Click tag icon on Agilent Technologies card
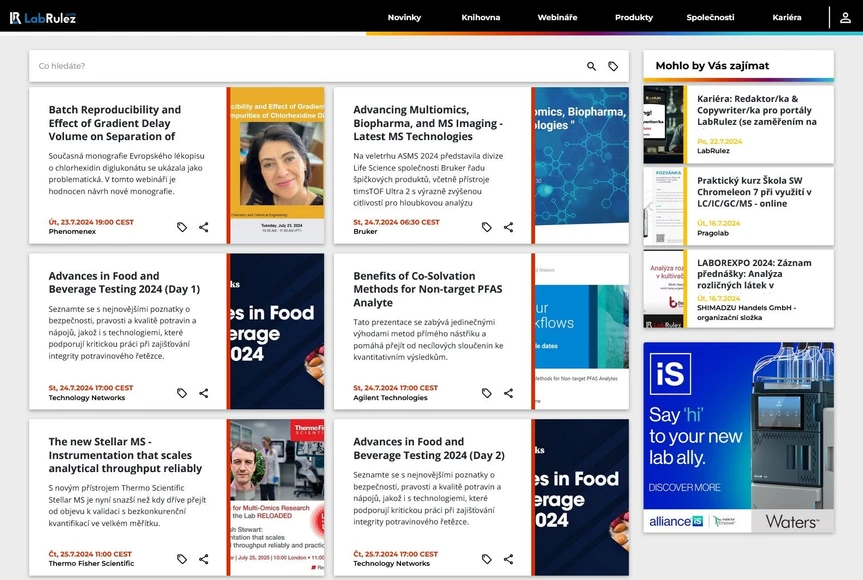Image resolution: width=863 pixels, height=580 pixels. click(487, 393)
